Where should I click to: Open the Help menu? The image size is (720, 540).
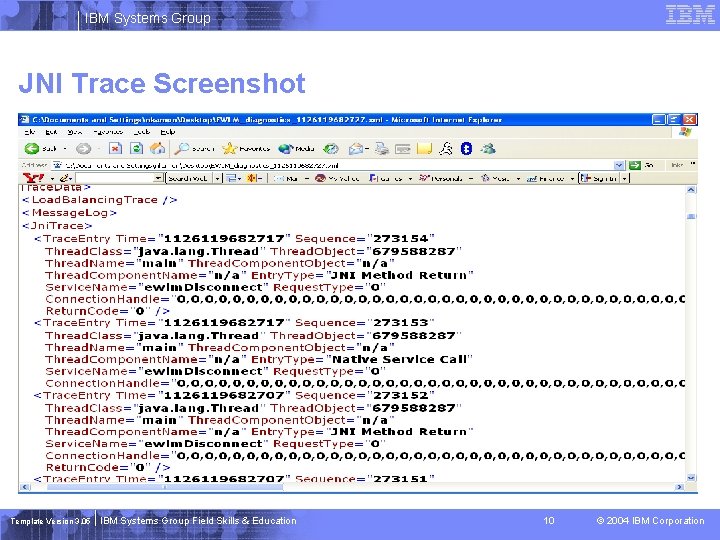pos(168,132)
